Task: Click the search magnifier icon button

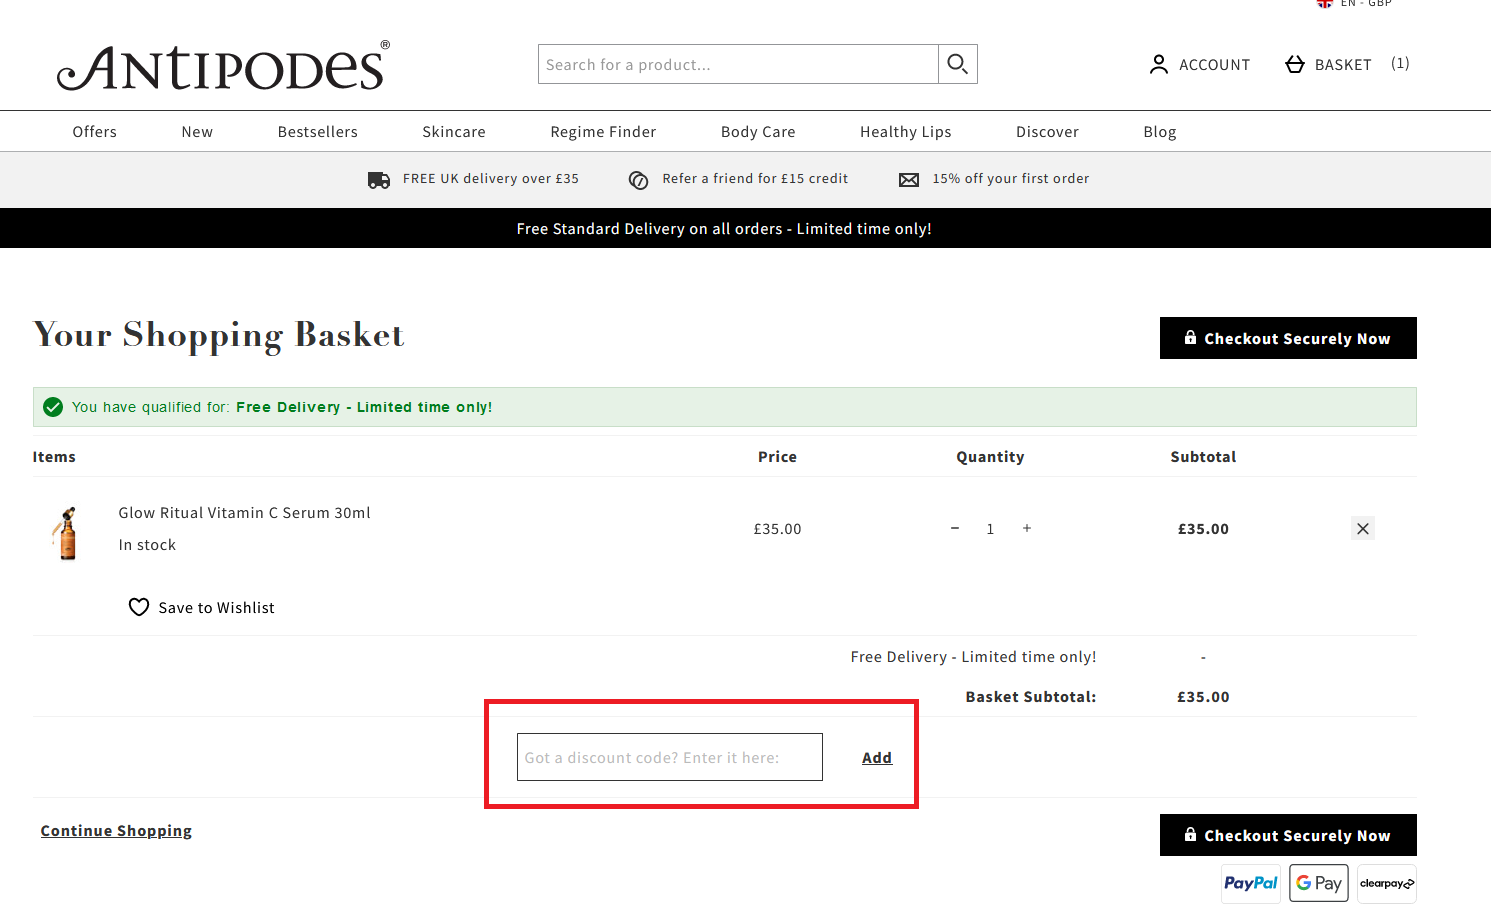Action: click(957, 64)
